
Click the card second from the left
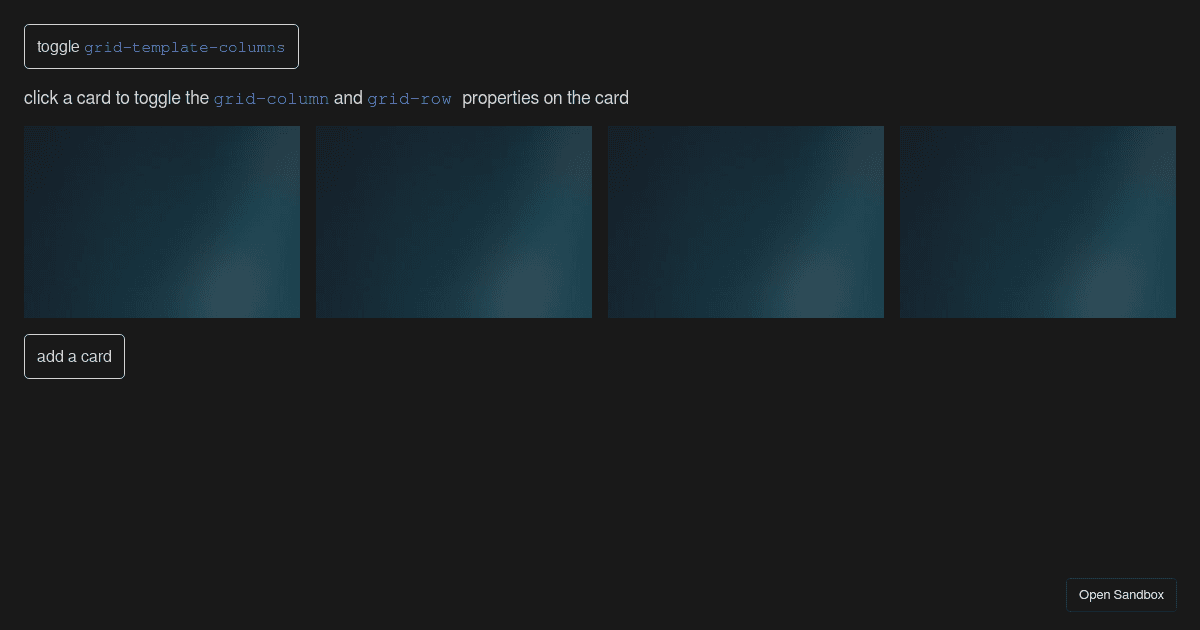454,222
